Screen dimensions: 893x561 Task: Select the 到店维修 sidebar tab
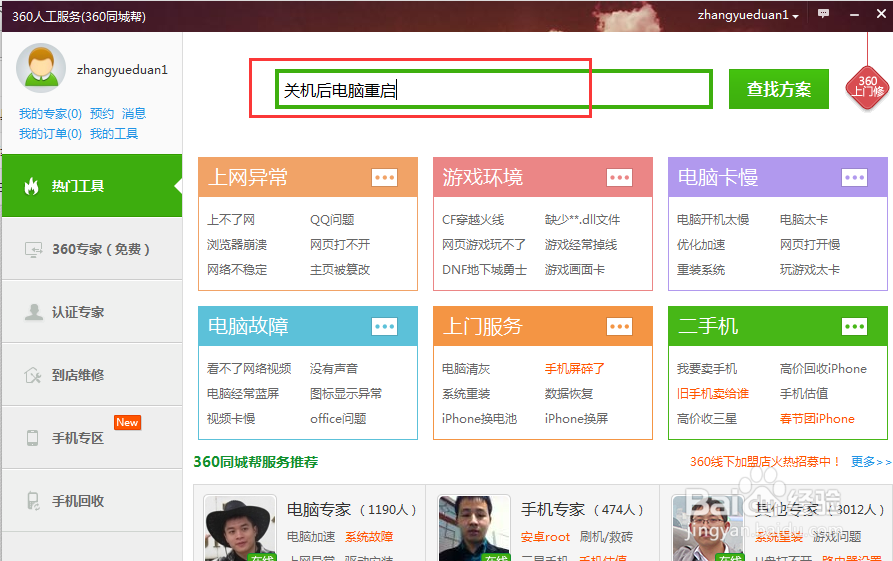(x=92, y=375)
